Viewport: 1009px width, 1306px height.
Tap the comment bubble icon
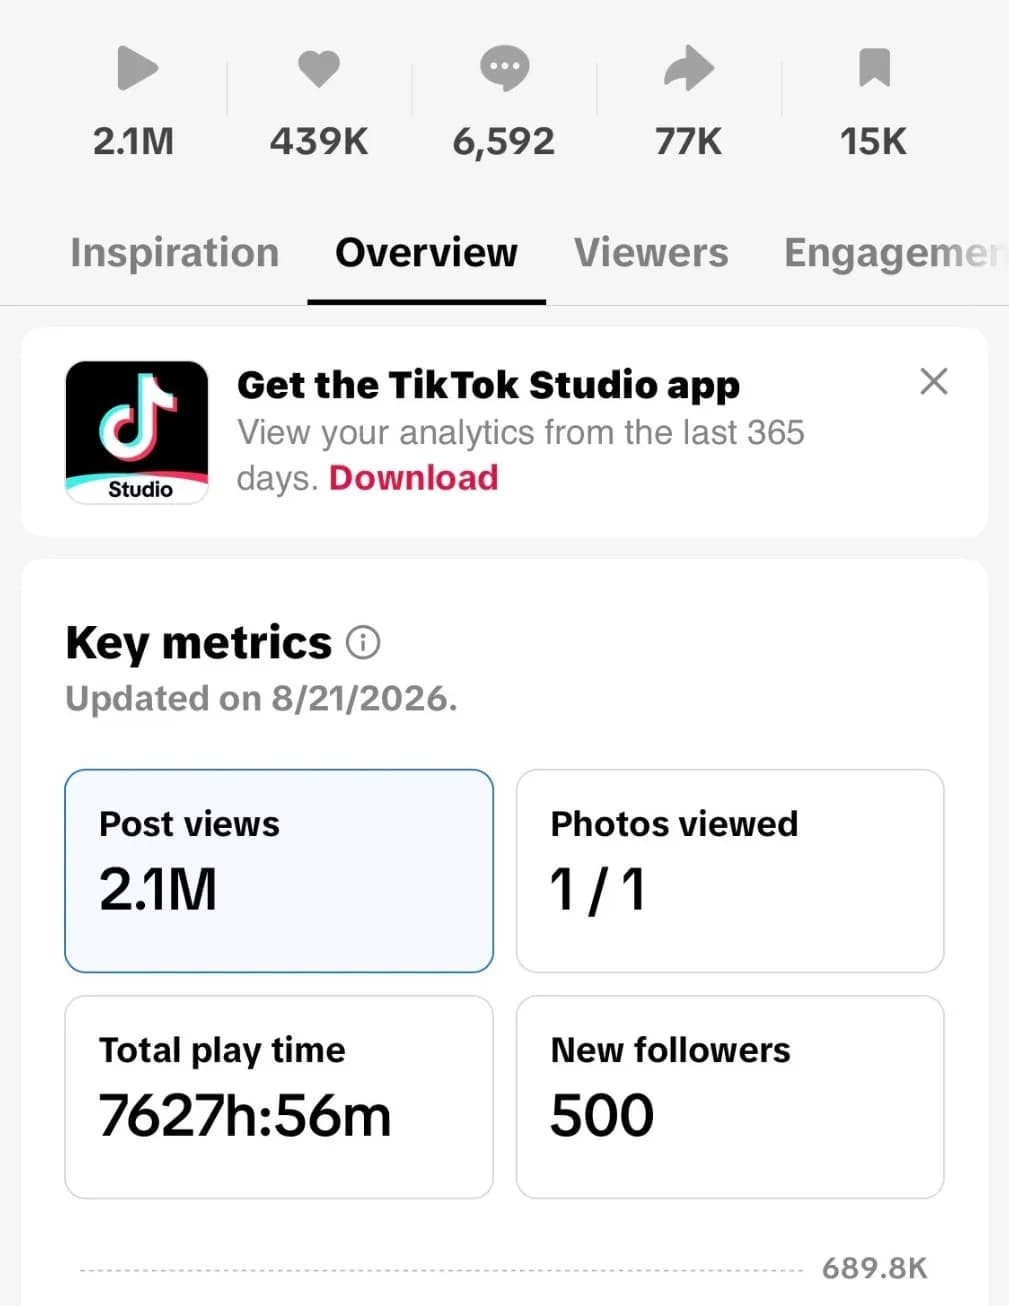pyautogui.click(x=504, y=69)
